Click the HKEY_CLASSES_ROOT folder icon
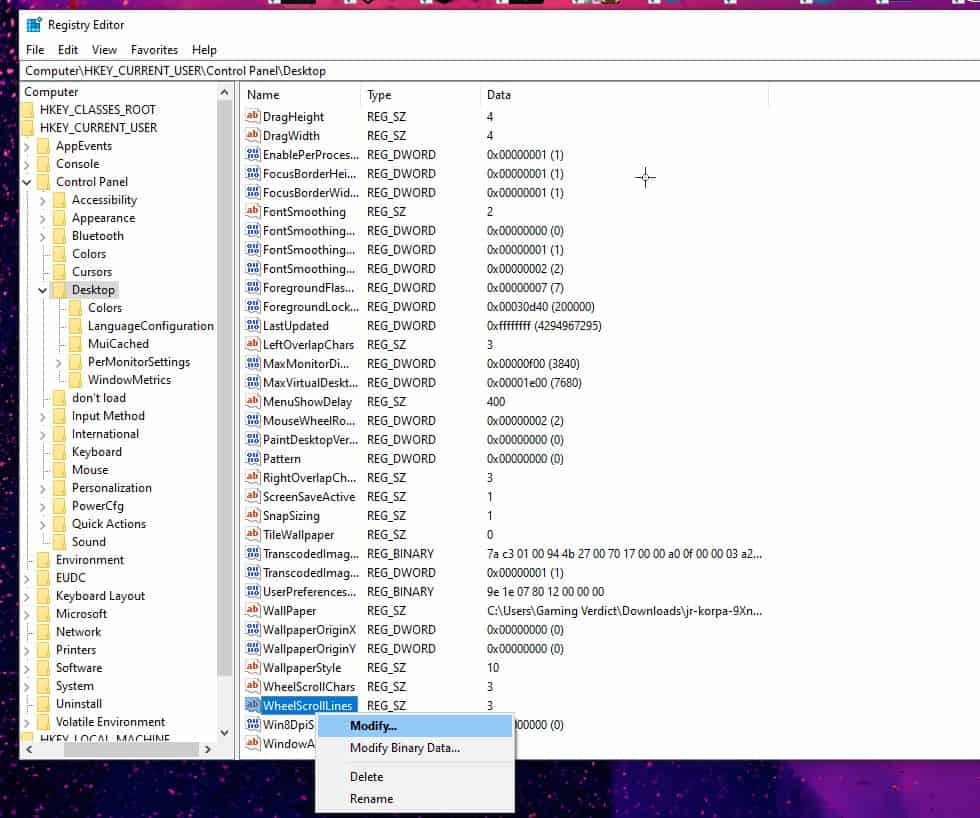 29,110
